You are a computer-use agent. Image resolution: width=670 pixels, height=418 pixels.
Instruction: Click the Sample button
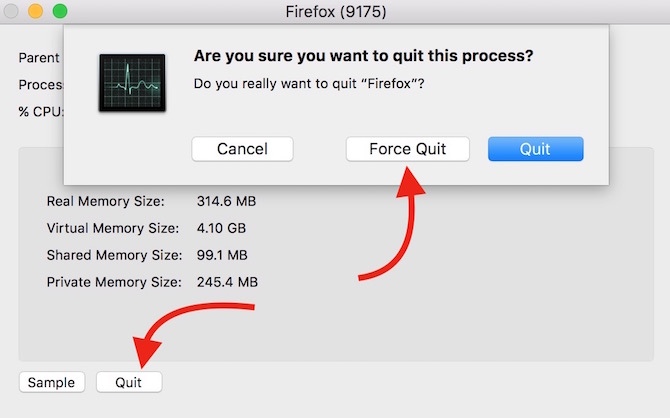tap(51, 382)
